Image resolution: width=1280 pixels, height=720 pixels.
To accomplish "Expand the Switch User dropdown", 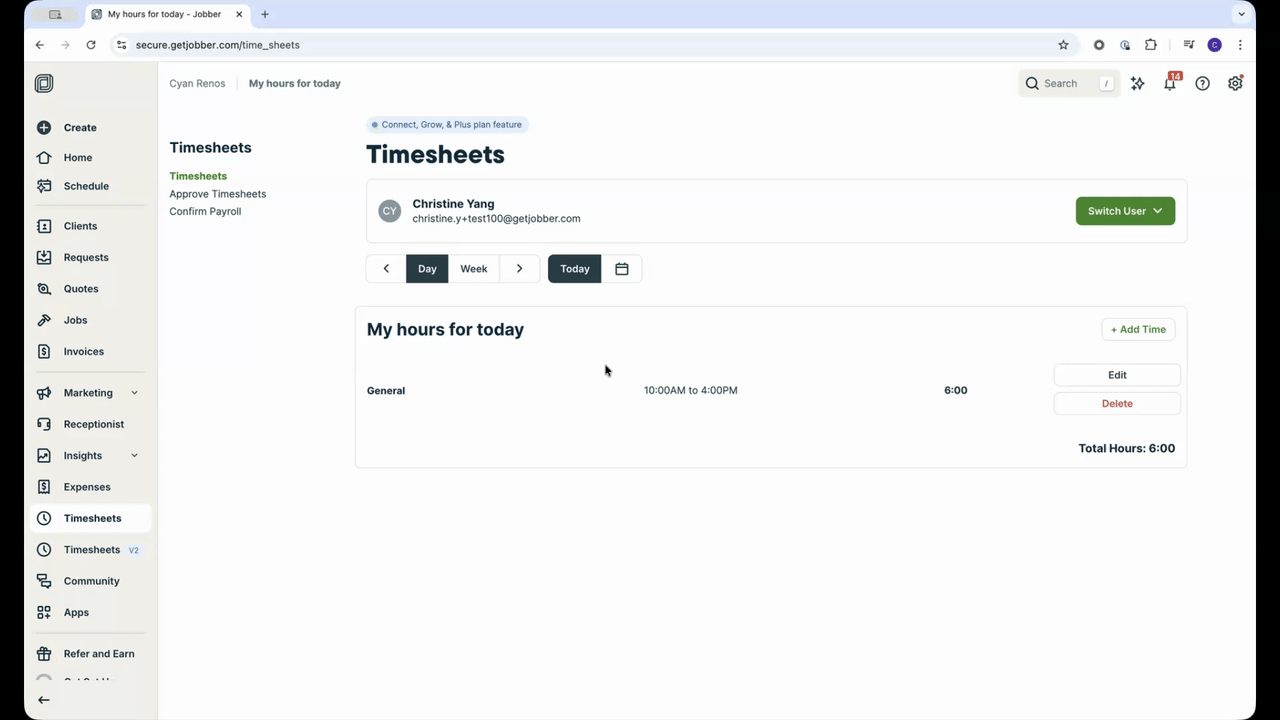I will coord(1125,211).
